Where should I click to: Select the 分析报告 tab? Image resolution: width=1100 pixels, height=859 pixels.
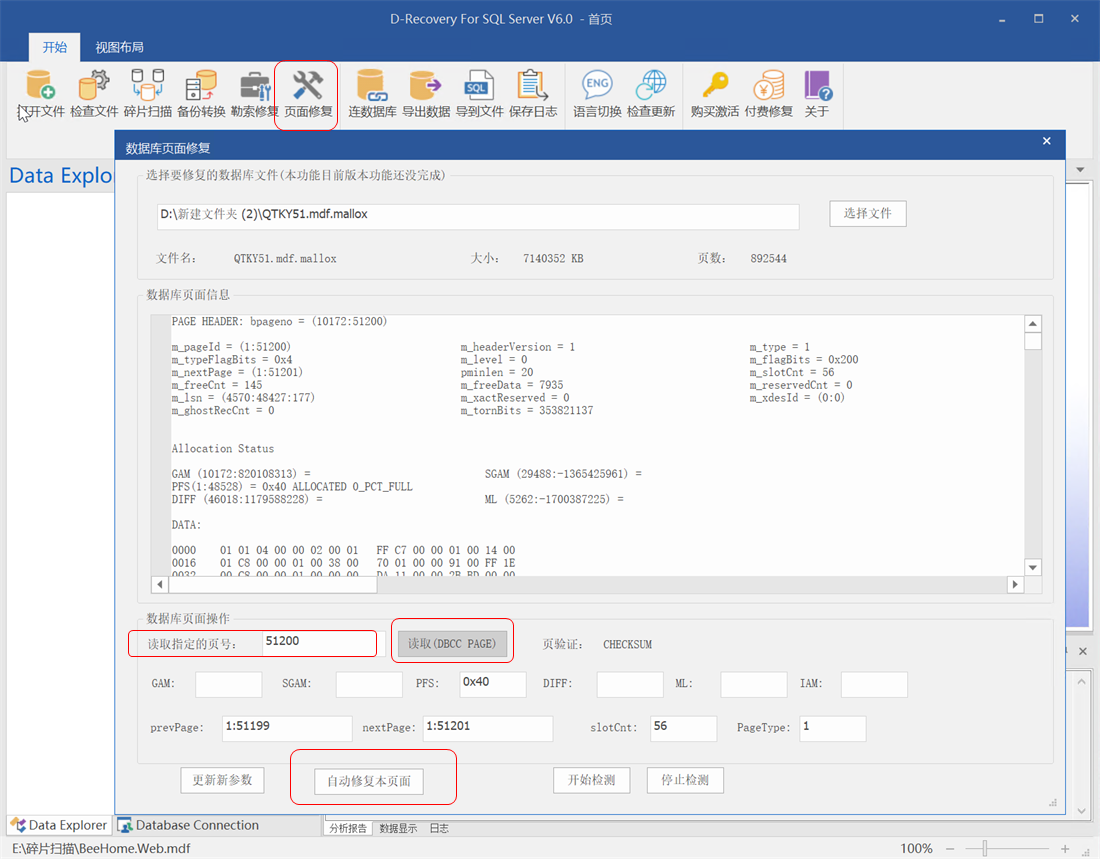[348, 828]
